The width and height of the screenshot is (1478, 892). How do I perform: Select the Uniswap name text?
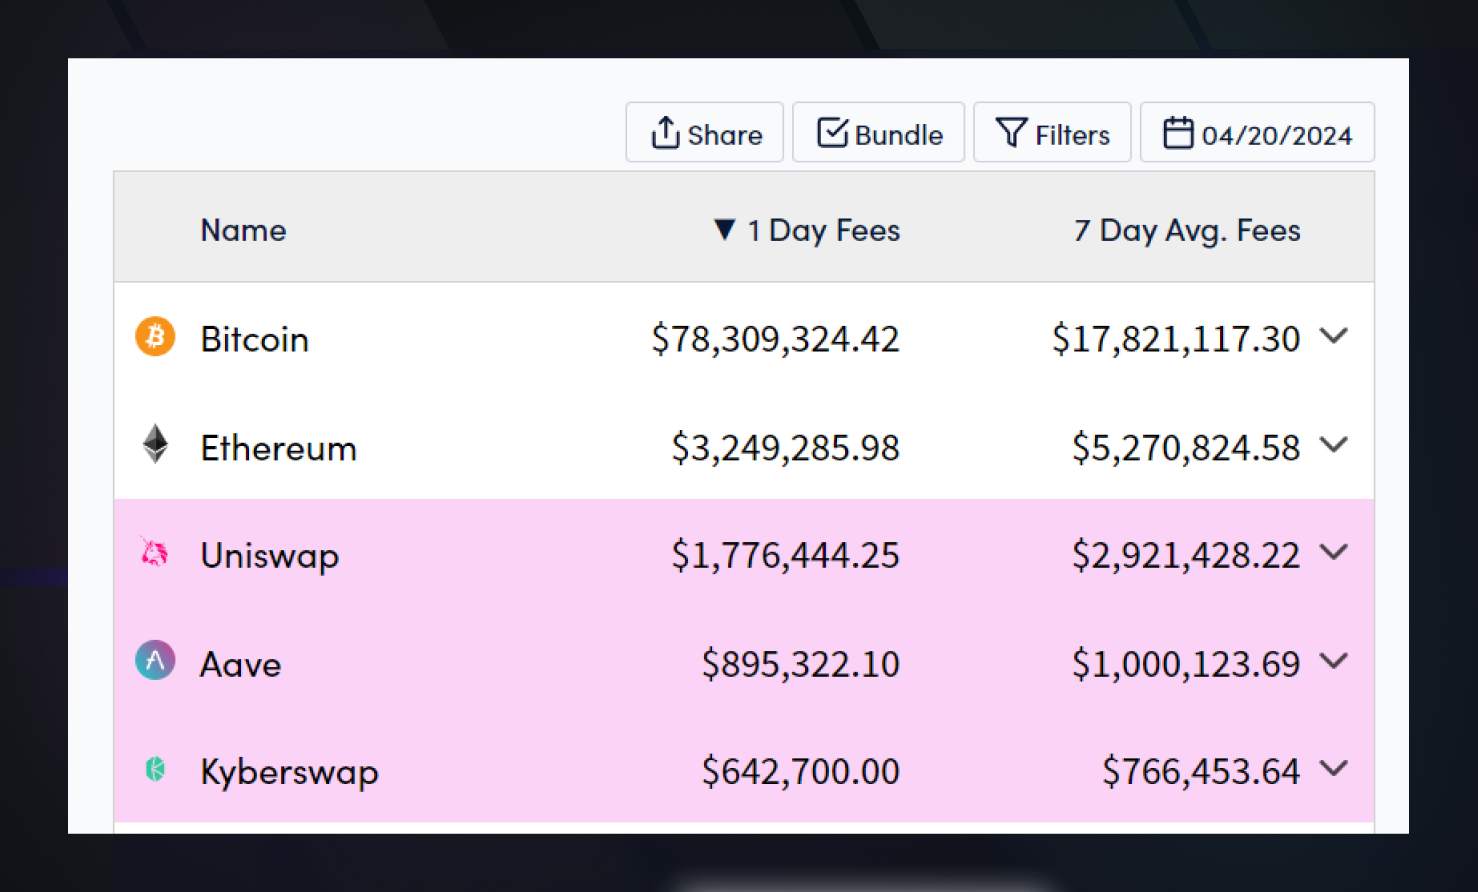pyautogui.click(x=270, y=556)
